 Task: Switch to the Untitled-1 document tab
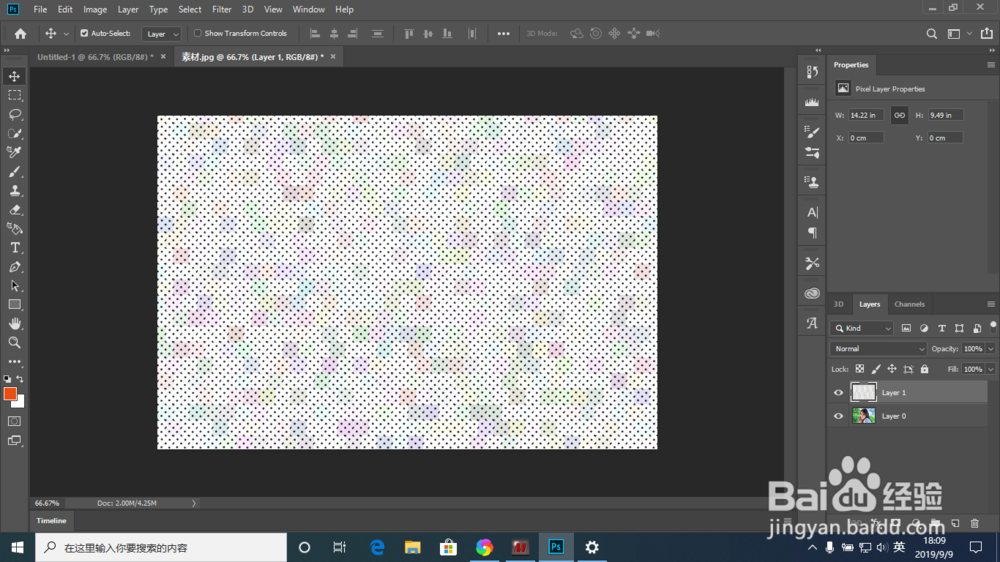95,57
